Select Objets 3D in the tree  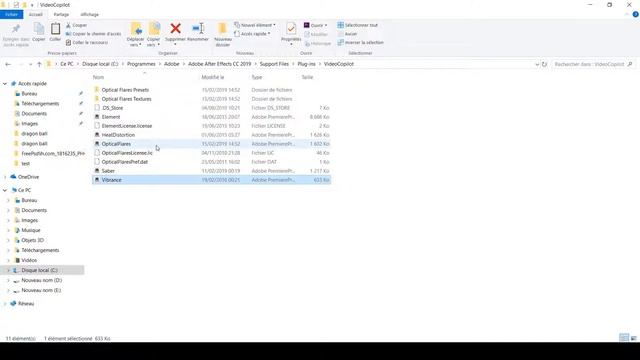pos(32,240)
